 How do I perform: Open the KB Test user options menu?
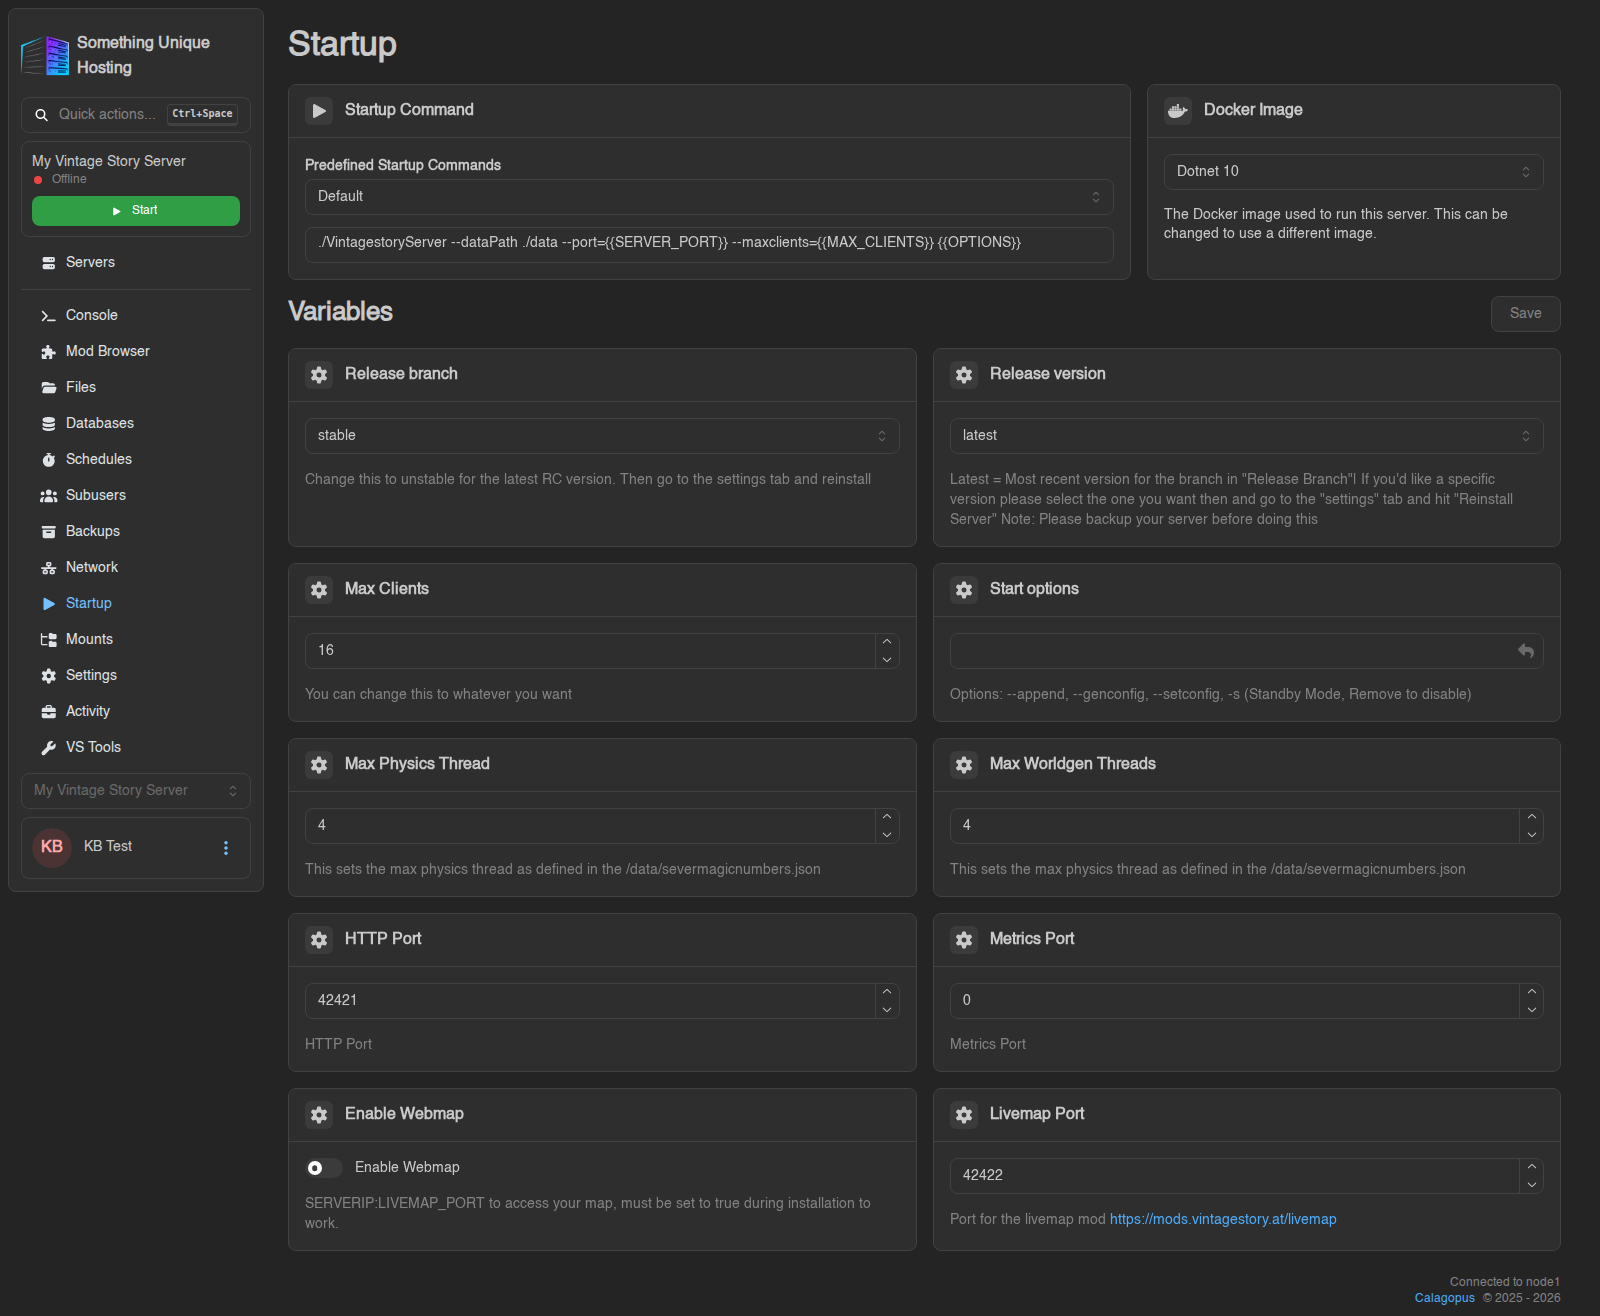pos(226,848)
